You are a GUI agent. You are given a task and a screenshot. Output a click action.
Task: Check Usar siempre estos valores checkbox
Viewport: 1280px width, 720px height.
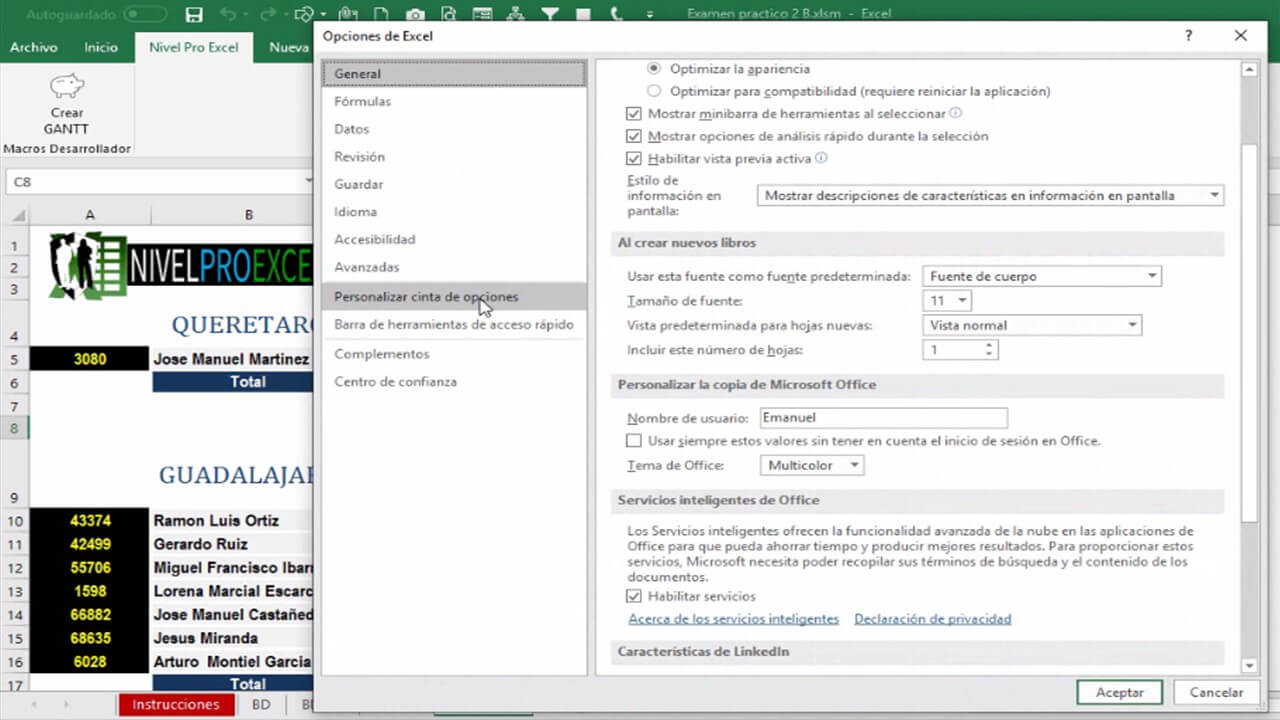[x=633, y=441]
